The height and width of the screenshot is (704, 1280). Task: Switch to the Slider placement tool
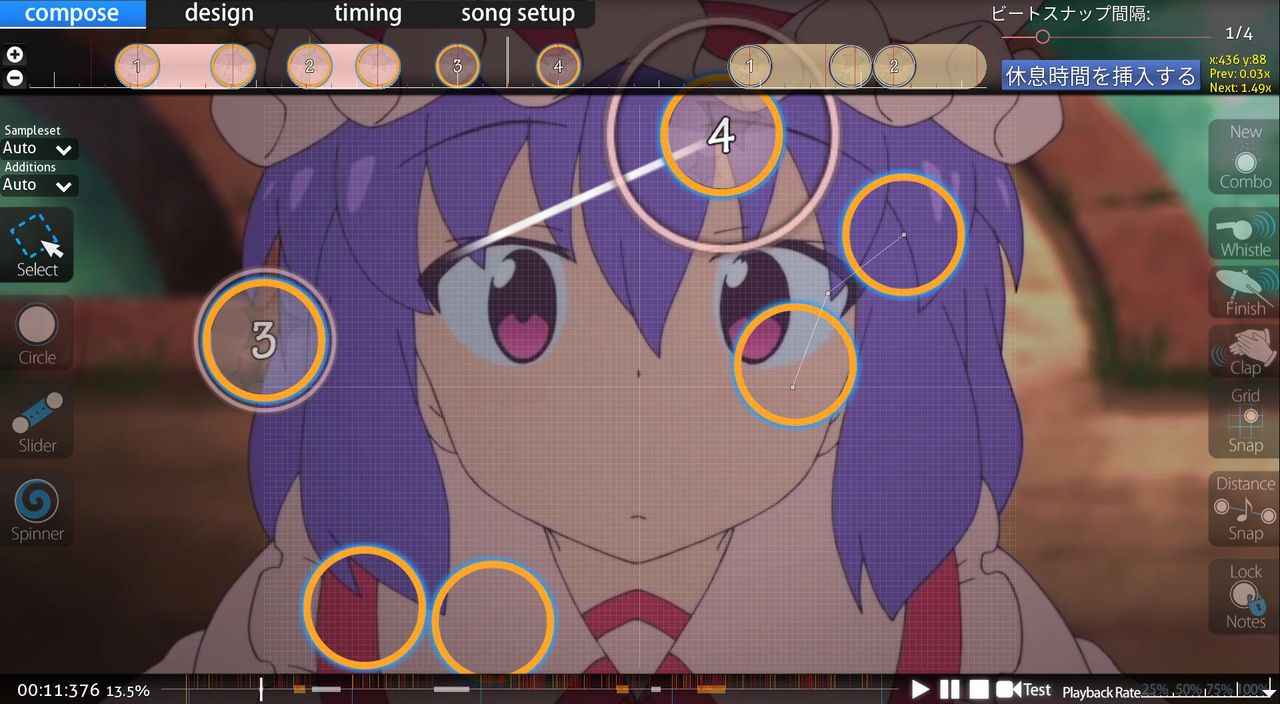(x=36, y=420)
